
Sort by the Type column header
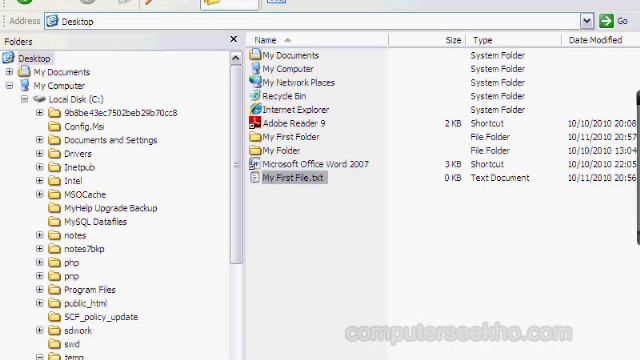pos(514,40)
